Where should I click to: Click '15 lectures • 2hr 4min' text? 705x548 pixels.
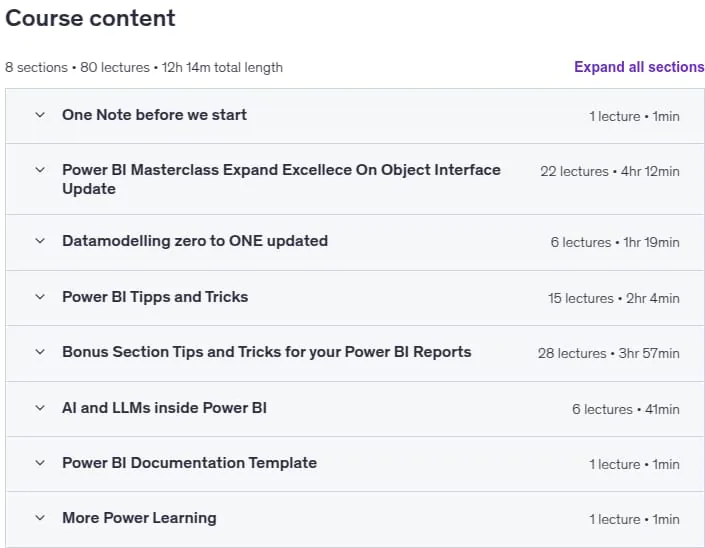(x=613, y=298)
